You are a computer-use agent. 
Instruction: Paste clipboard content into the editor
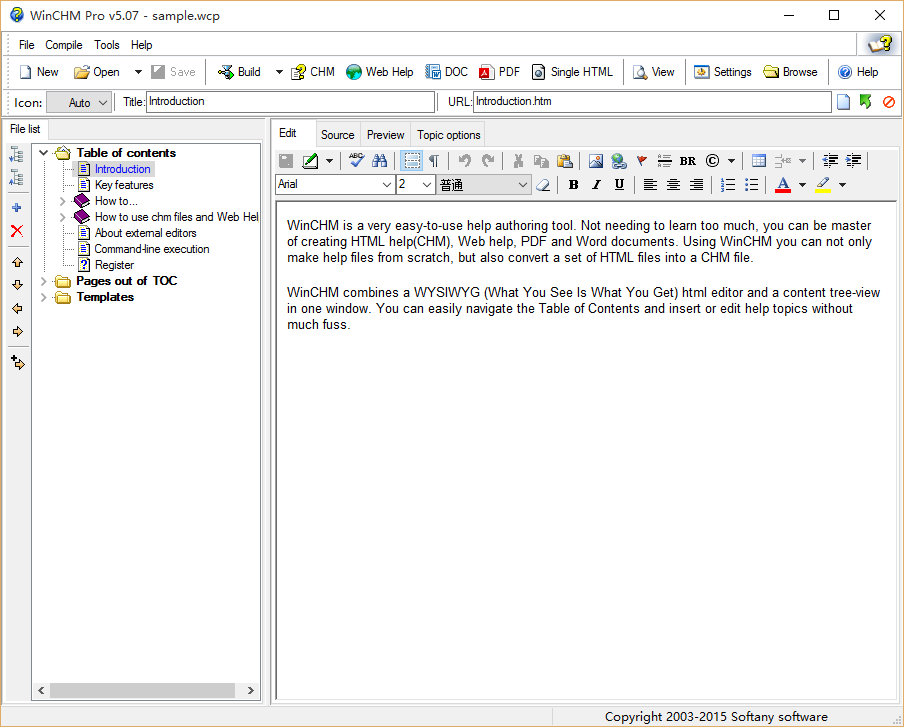[x=564, y=161]
